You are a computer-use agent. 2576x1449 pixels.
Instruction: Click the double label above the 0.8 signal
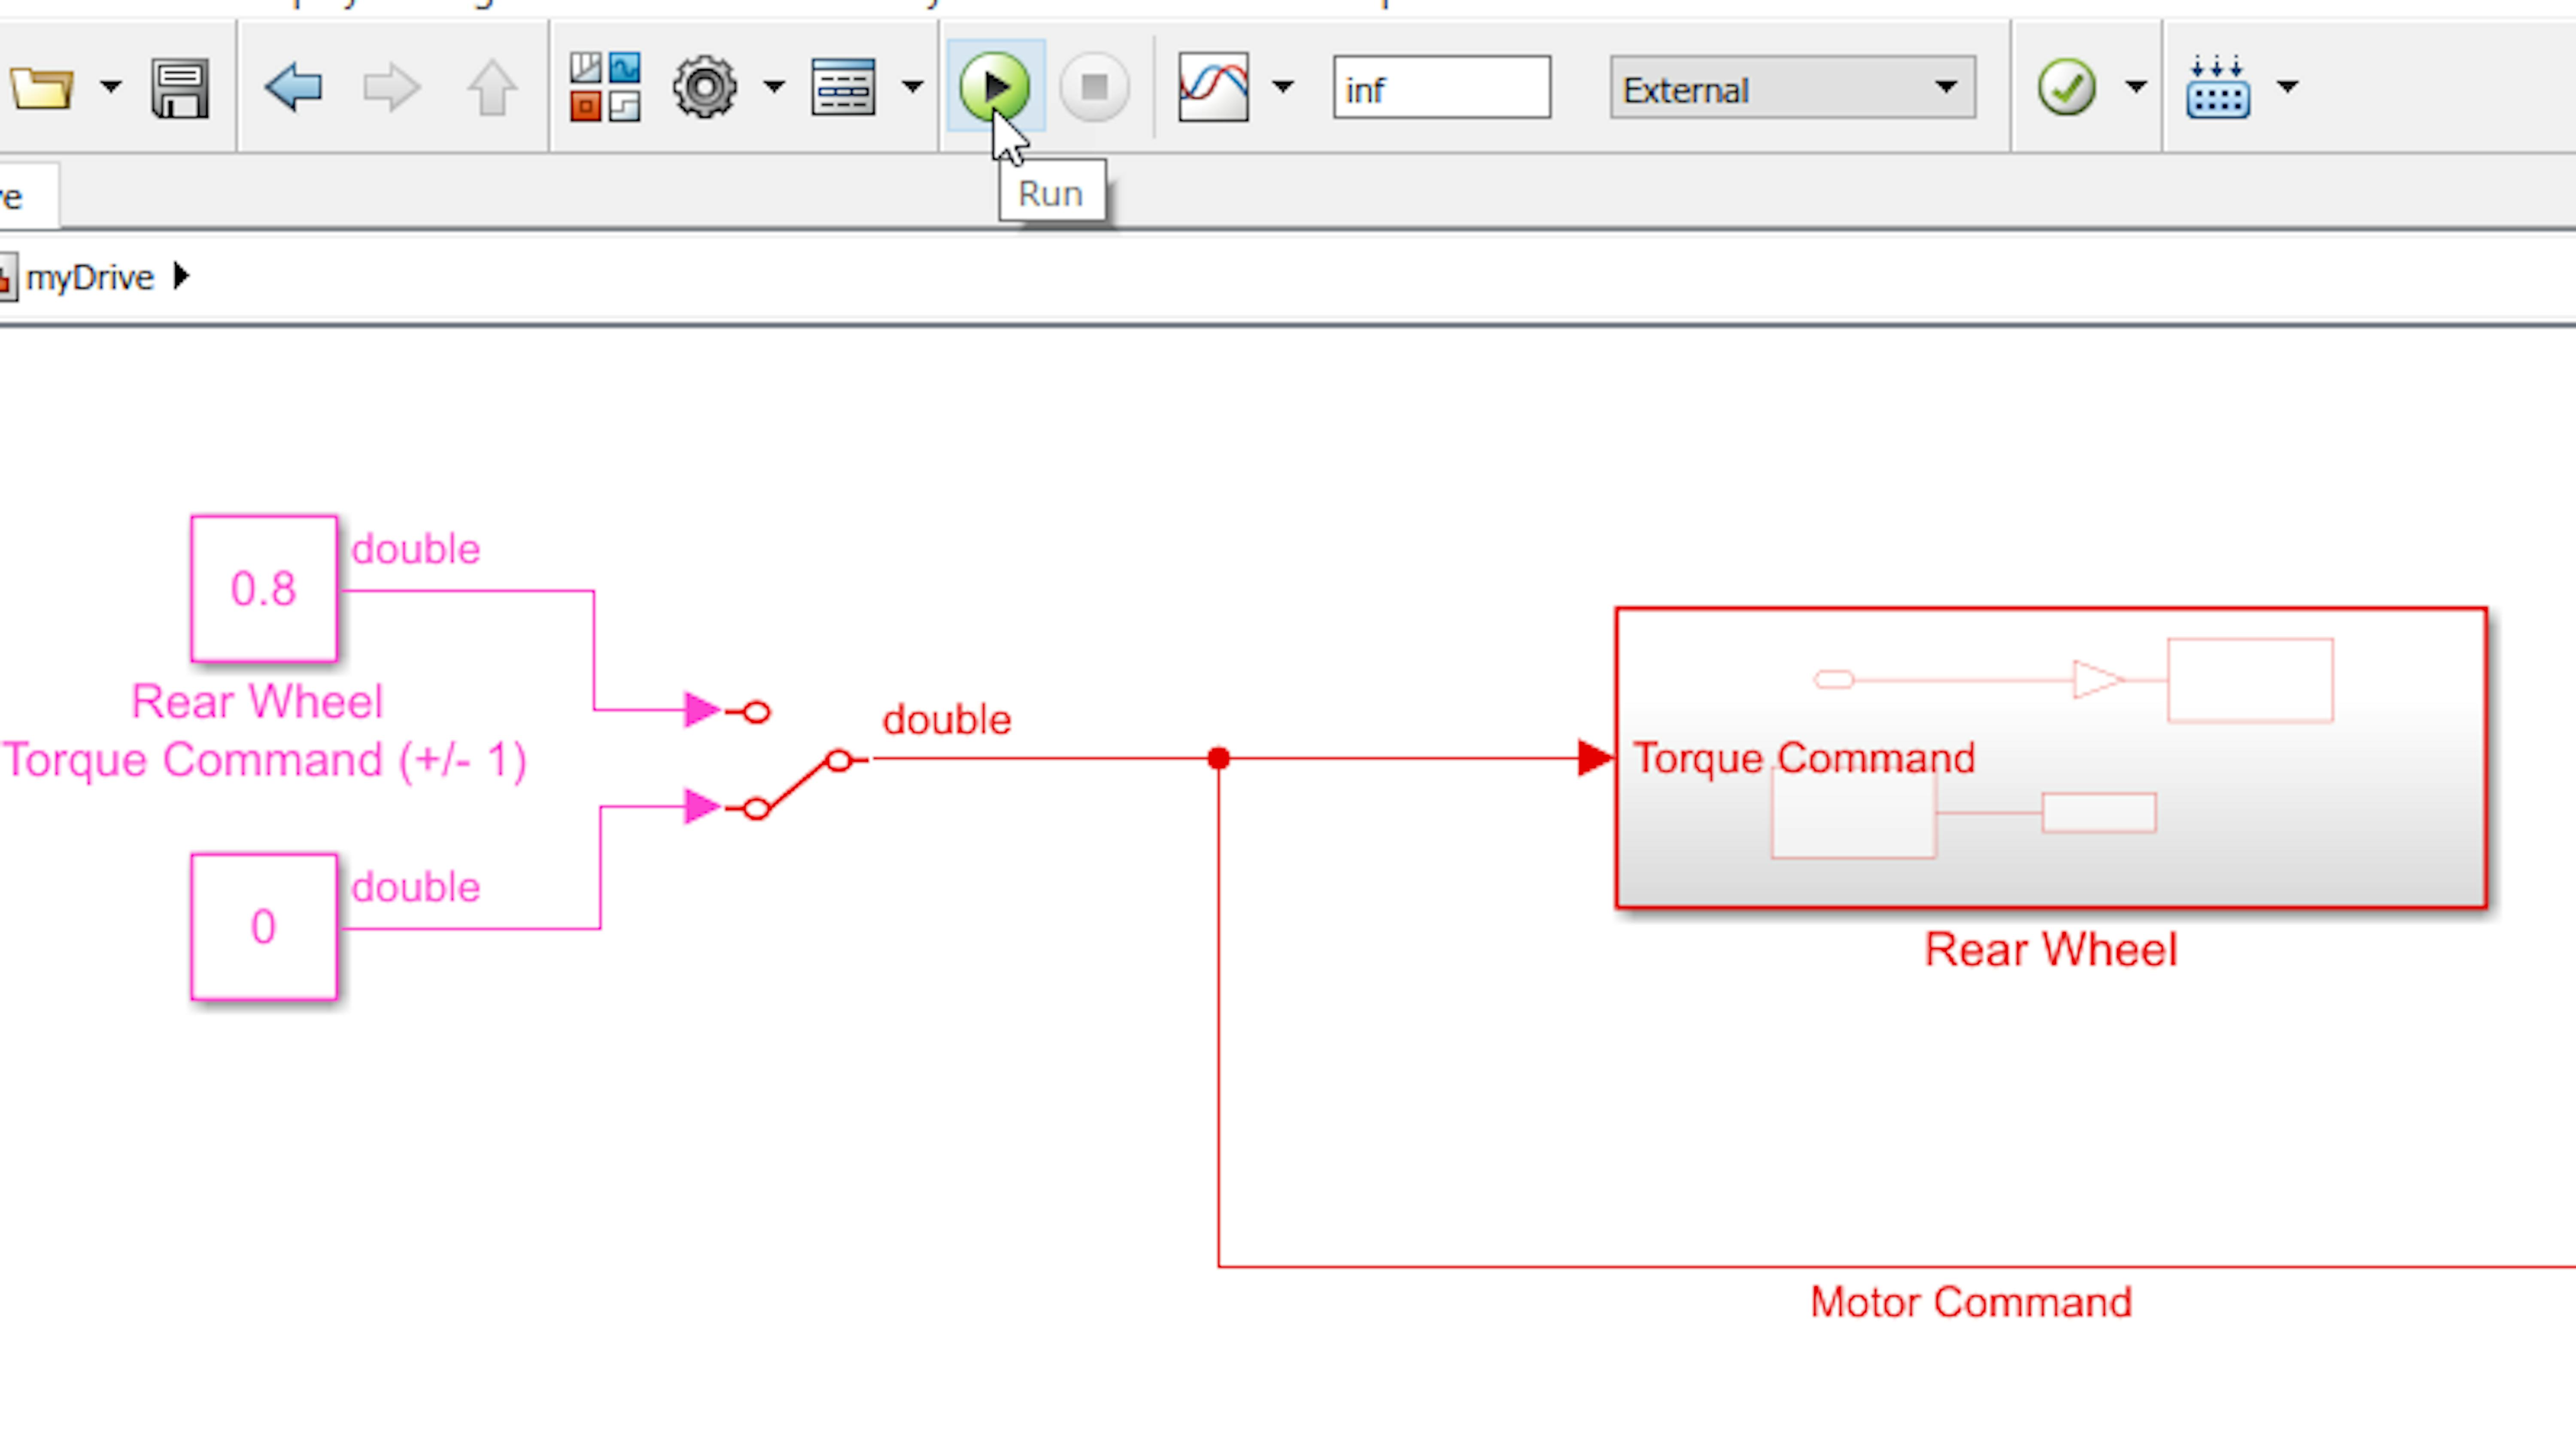point(416,549)
